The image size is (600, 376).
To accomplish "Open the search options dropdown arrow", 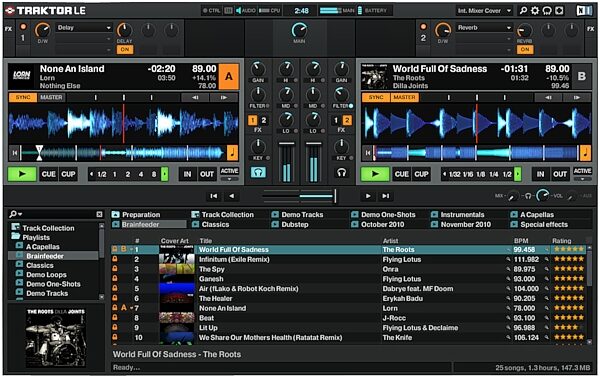I will tap(20, 214).
